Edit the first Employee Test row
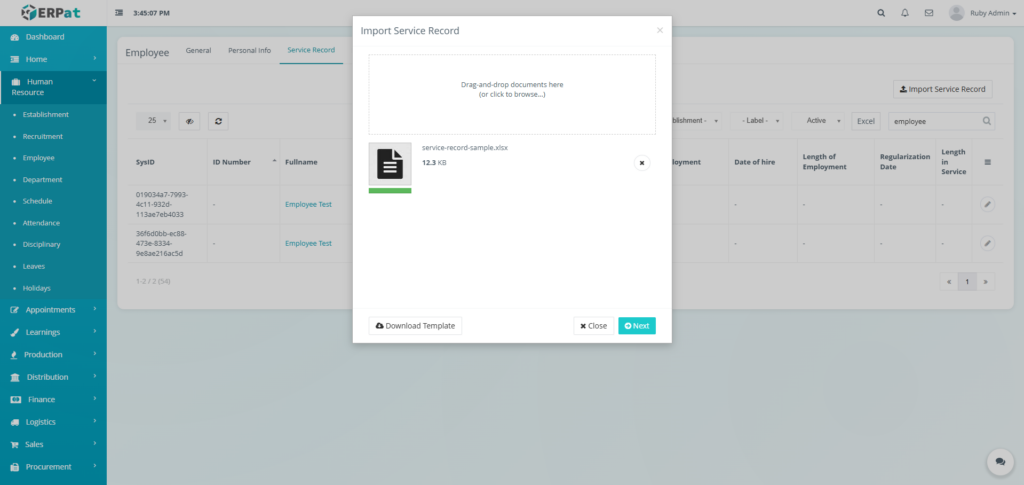1024x485 pixels. click(987, 204)
